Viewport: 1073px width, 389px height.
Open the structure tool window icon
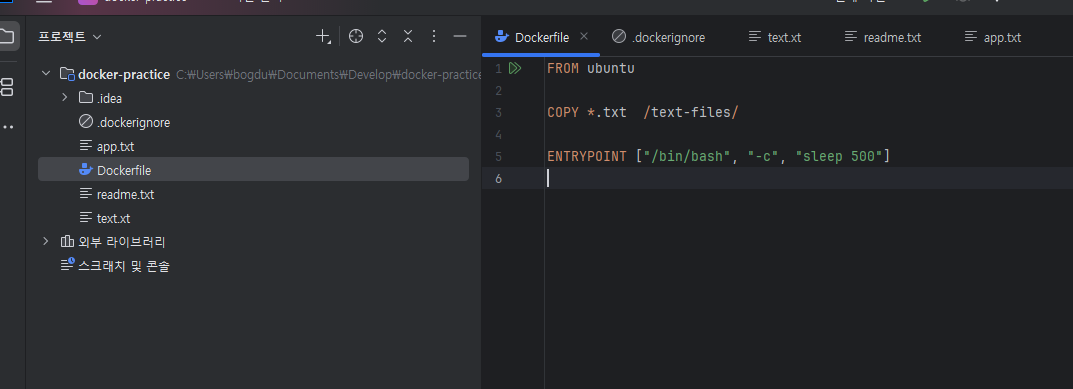tap(6, 87)
